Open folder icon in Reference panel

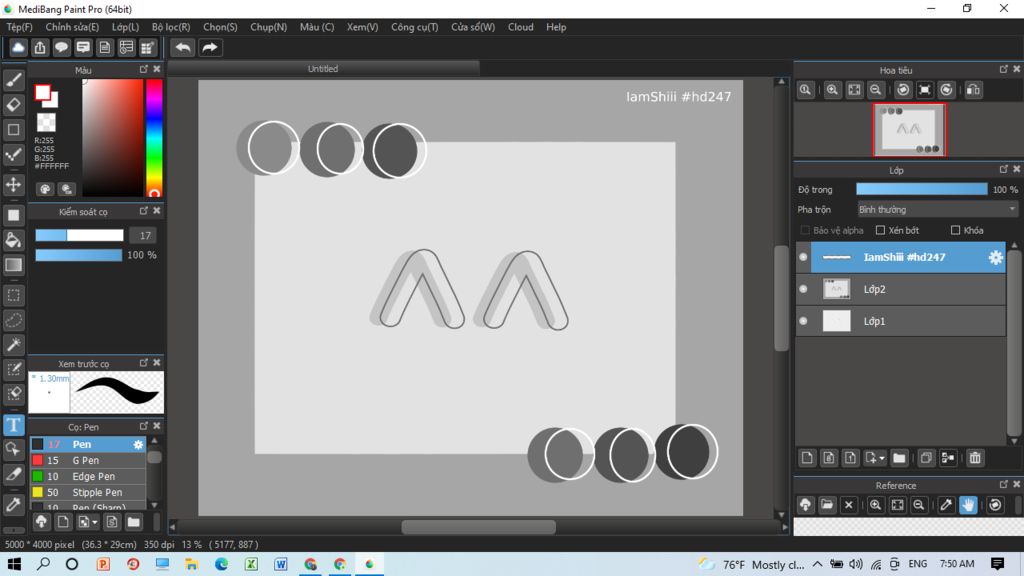(827, 505)
